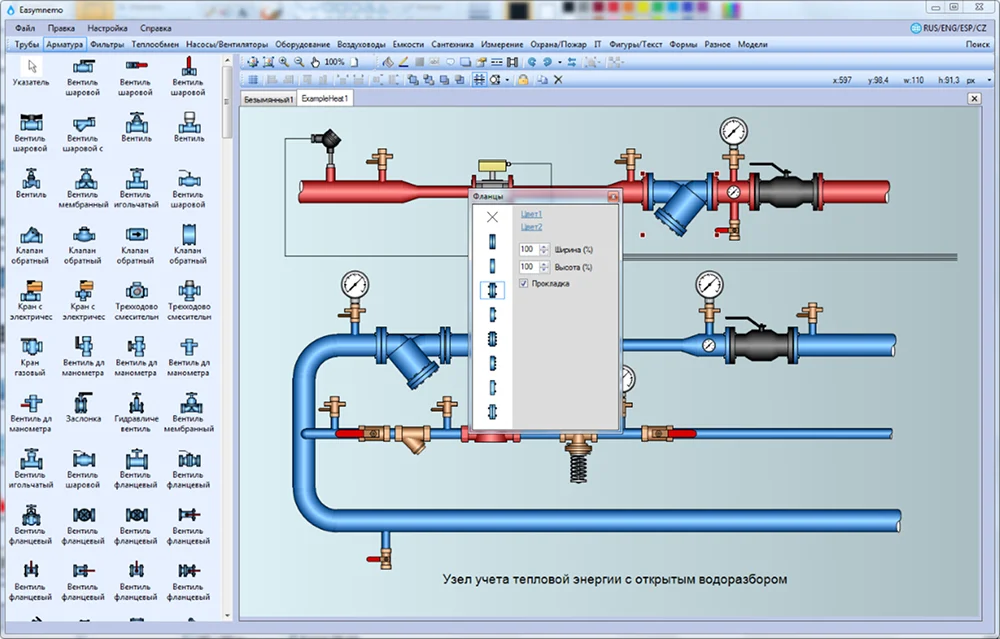Viewport: 1000px width, 639px height.
Task: Switch to the Безымянный1 document tab
Action: pyautogui.click(x=267, y=100)
